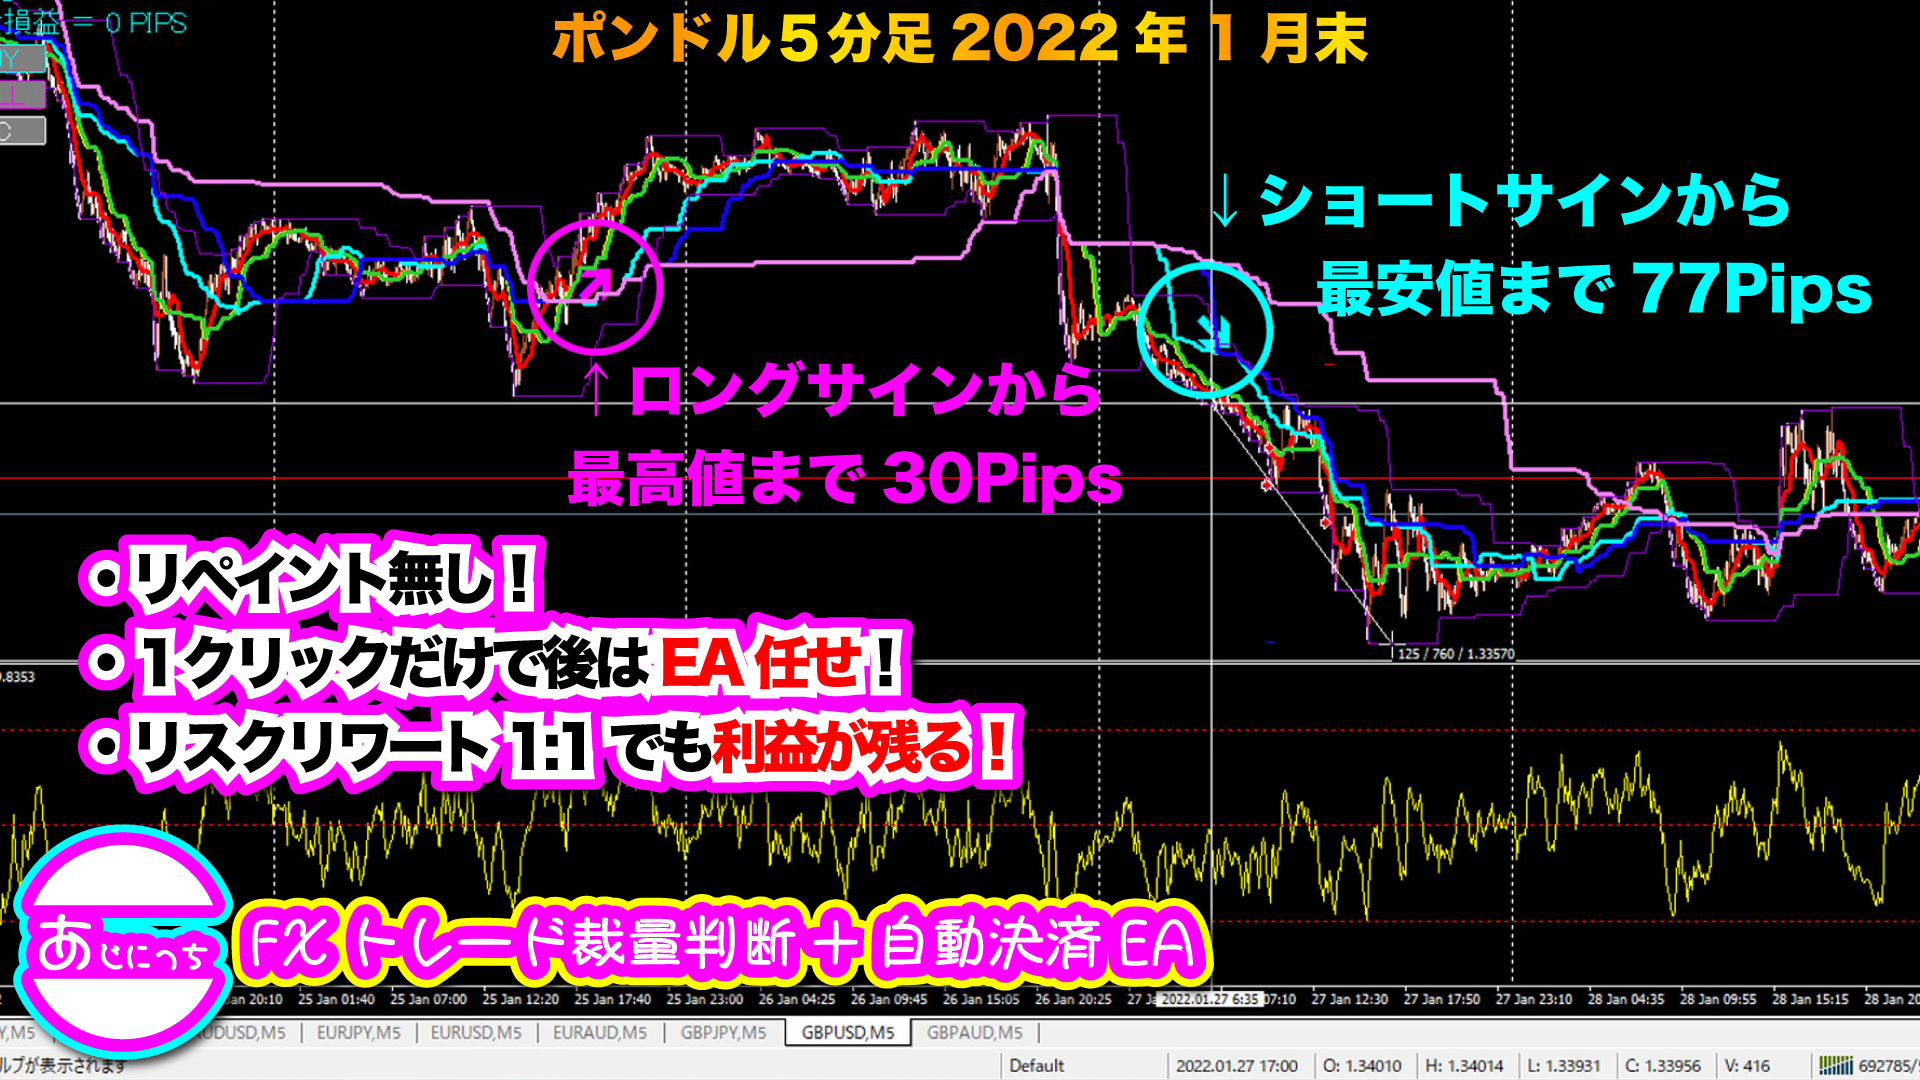The height and width of the screenshot is (1080, 1920).
Task: Click the 125 / 760 / 1.33570 crosshair readout
Action: click(1455, 654)
